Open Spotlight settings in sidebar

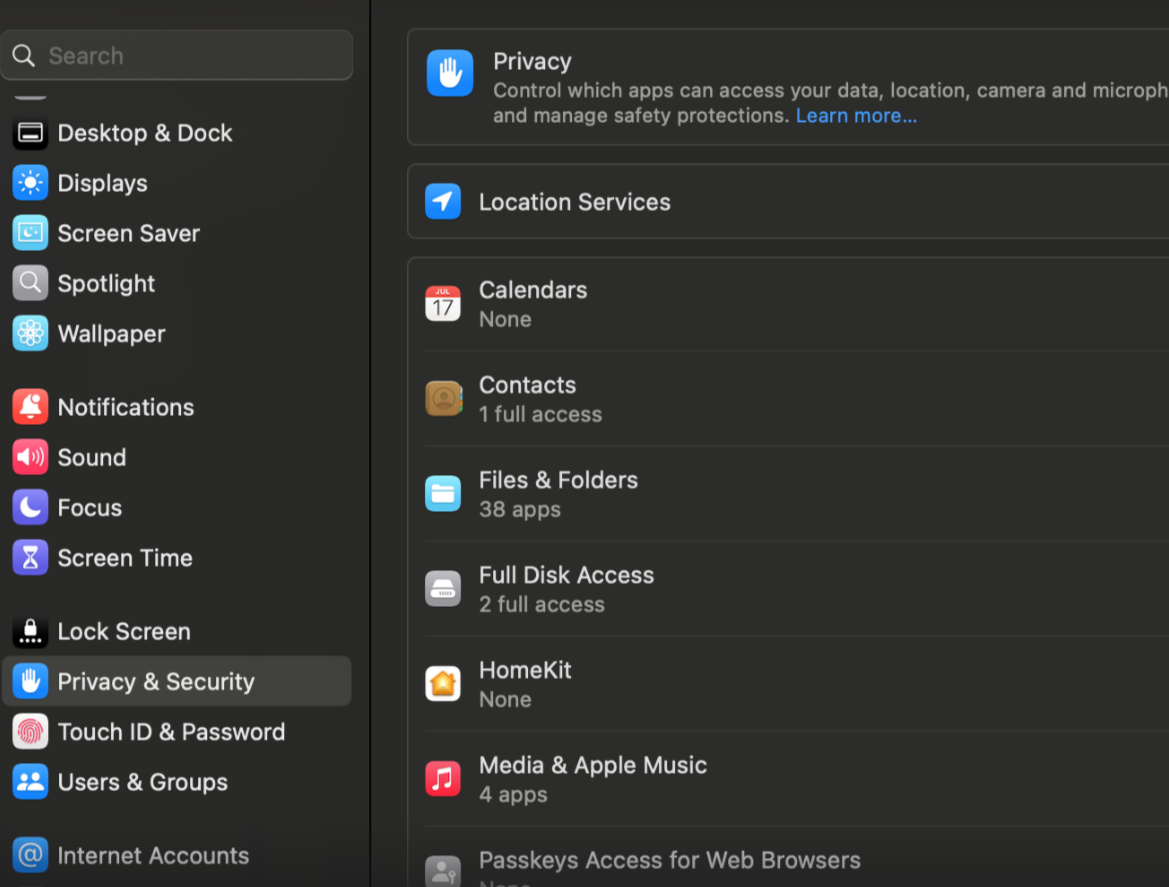pos(106,283)
